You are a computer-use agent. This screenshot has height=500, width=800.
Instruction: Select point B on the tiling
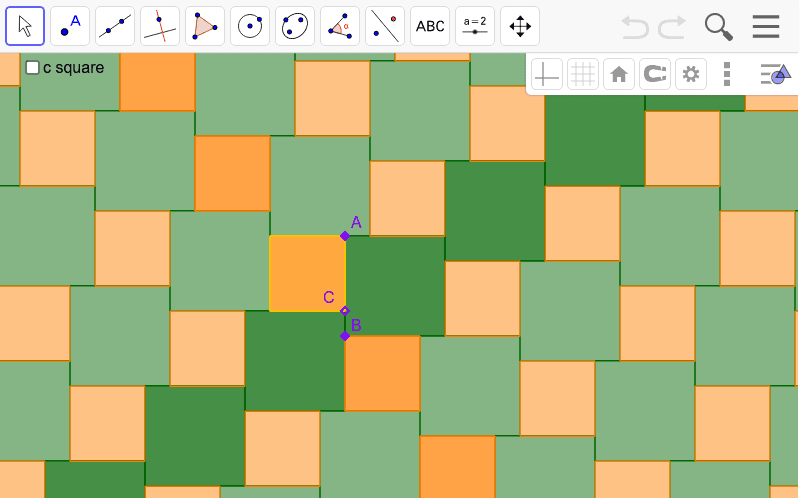coord(345,336)
